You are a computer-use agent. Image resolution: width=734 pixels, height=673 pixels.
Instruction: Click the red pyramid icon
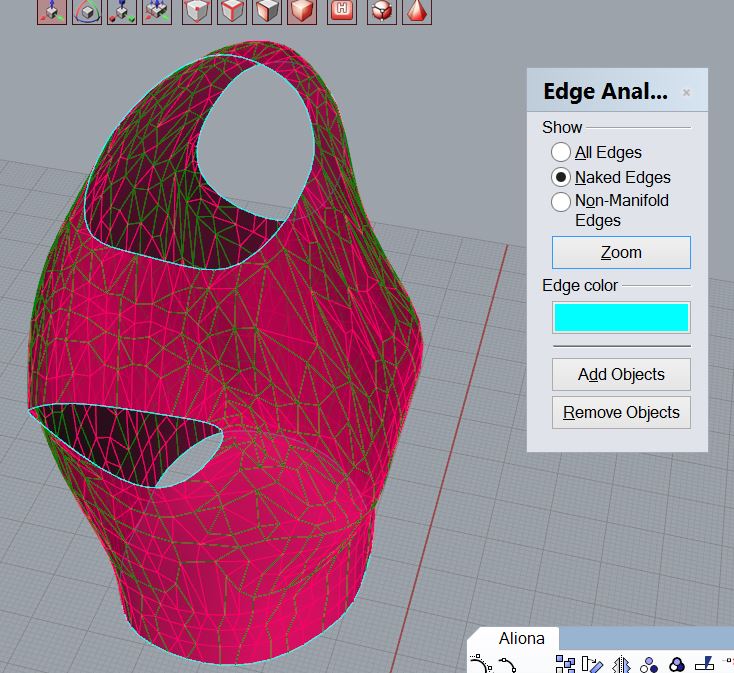coord(417,11)
